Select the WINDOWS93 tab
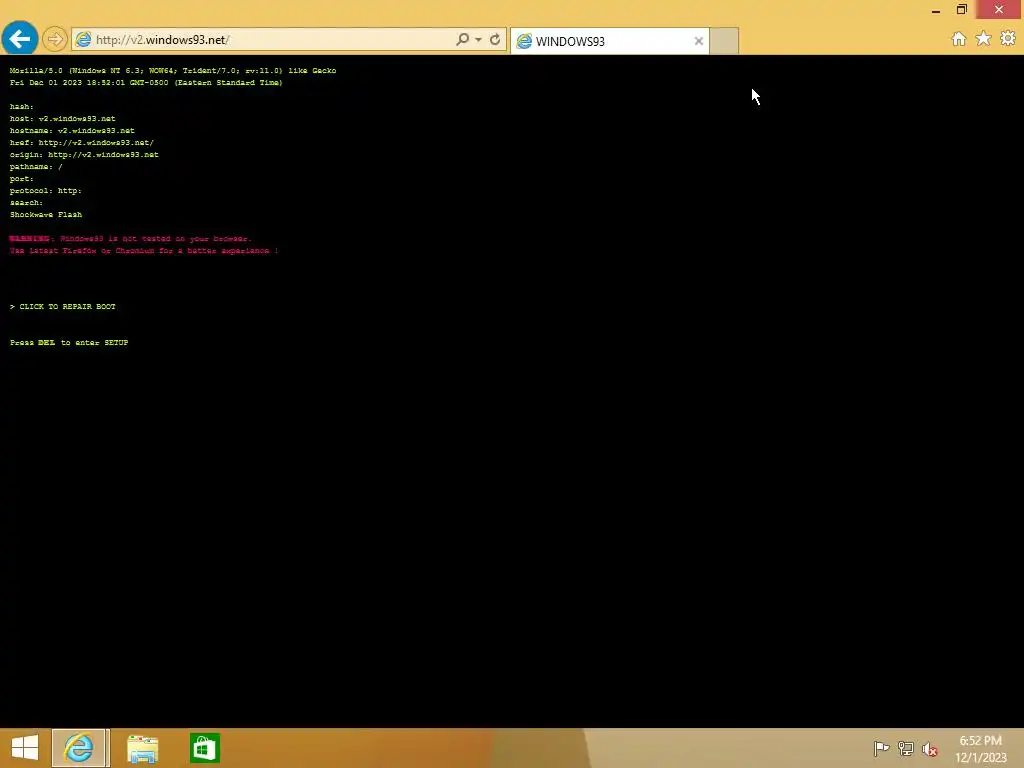This screenshot has width=1024, height=768. point(609,41)
